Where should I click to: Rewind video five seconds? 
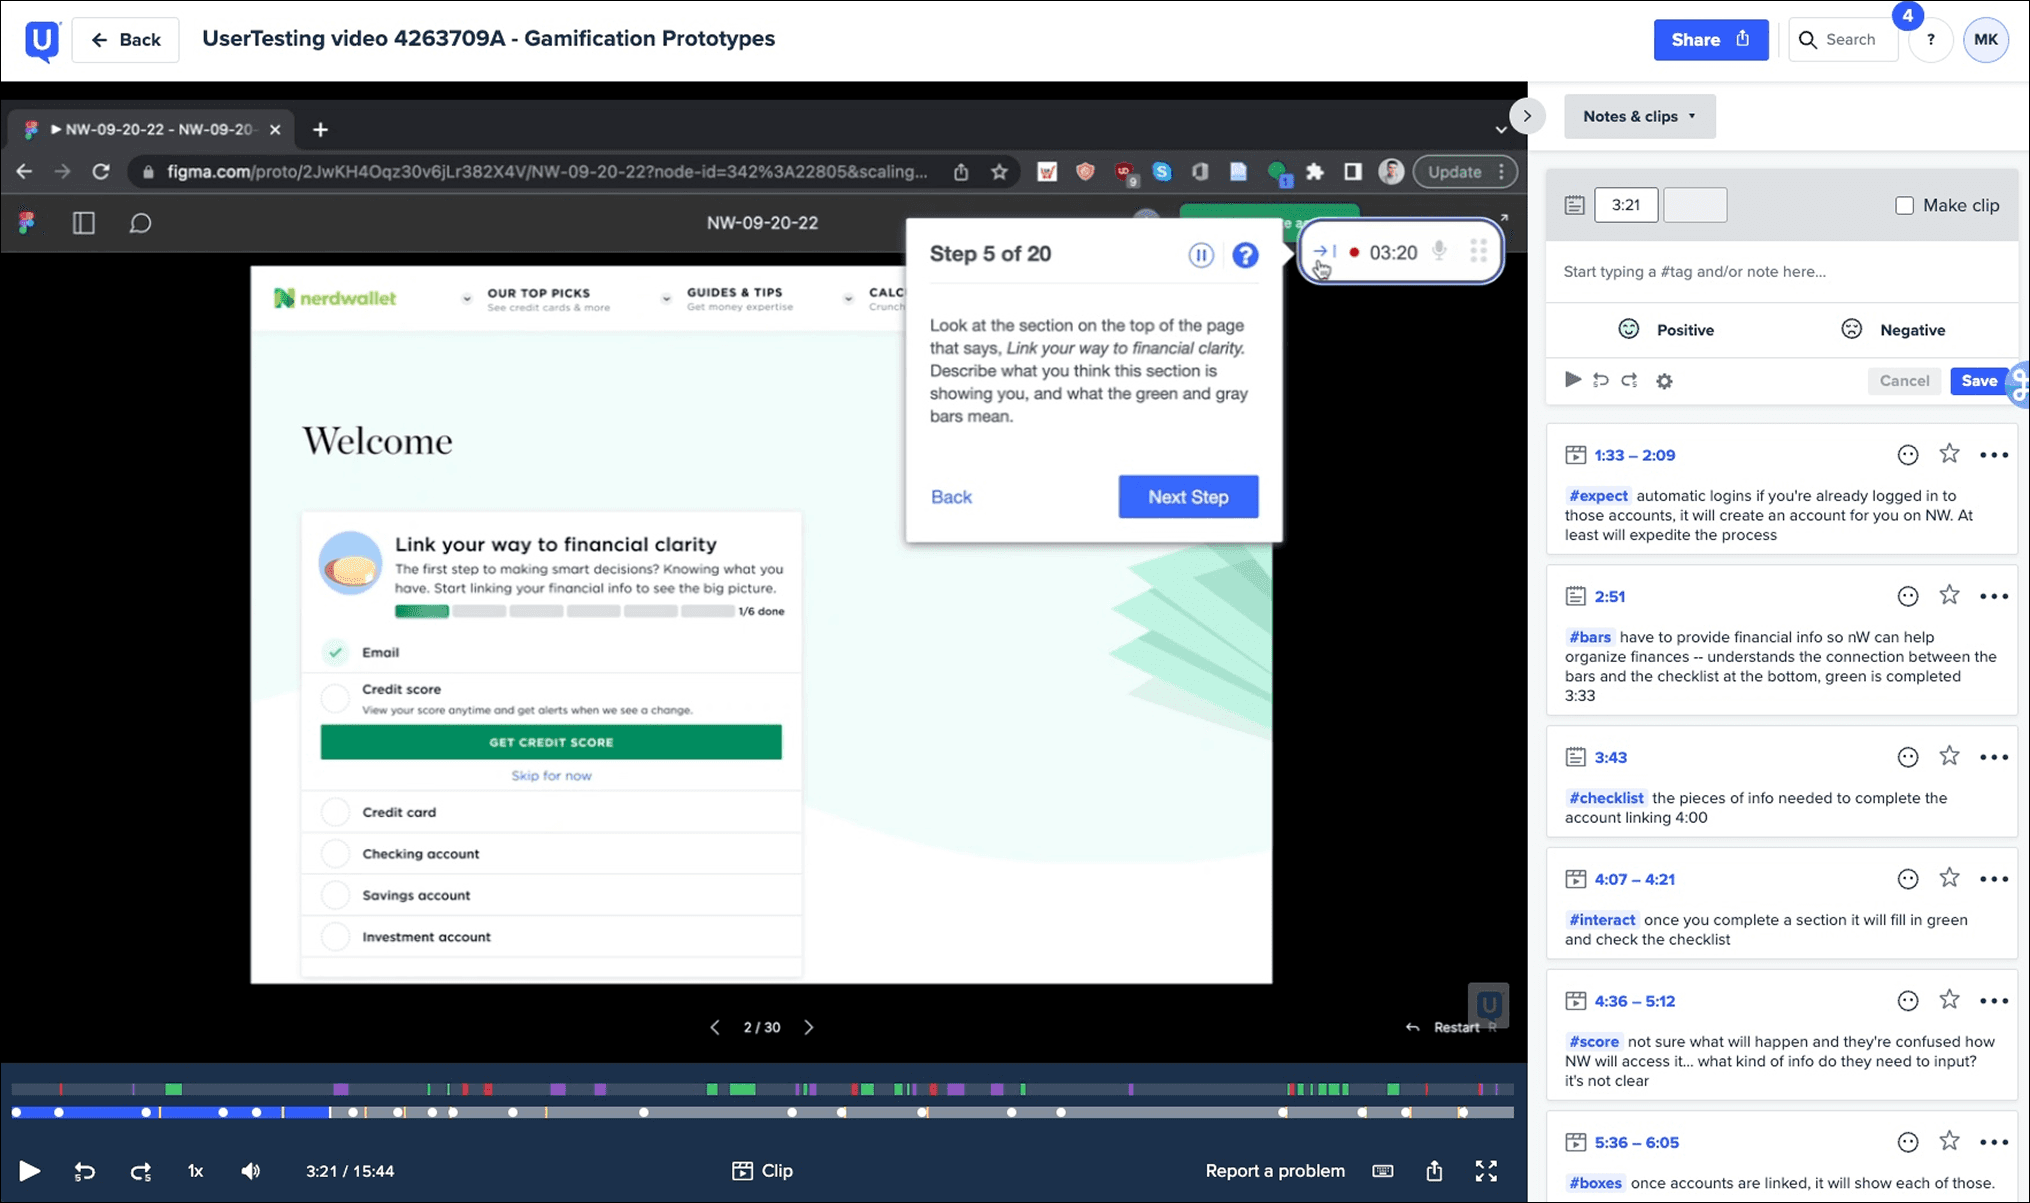tap(85, 1171)
